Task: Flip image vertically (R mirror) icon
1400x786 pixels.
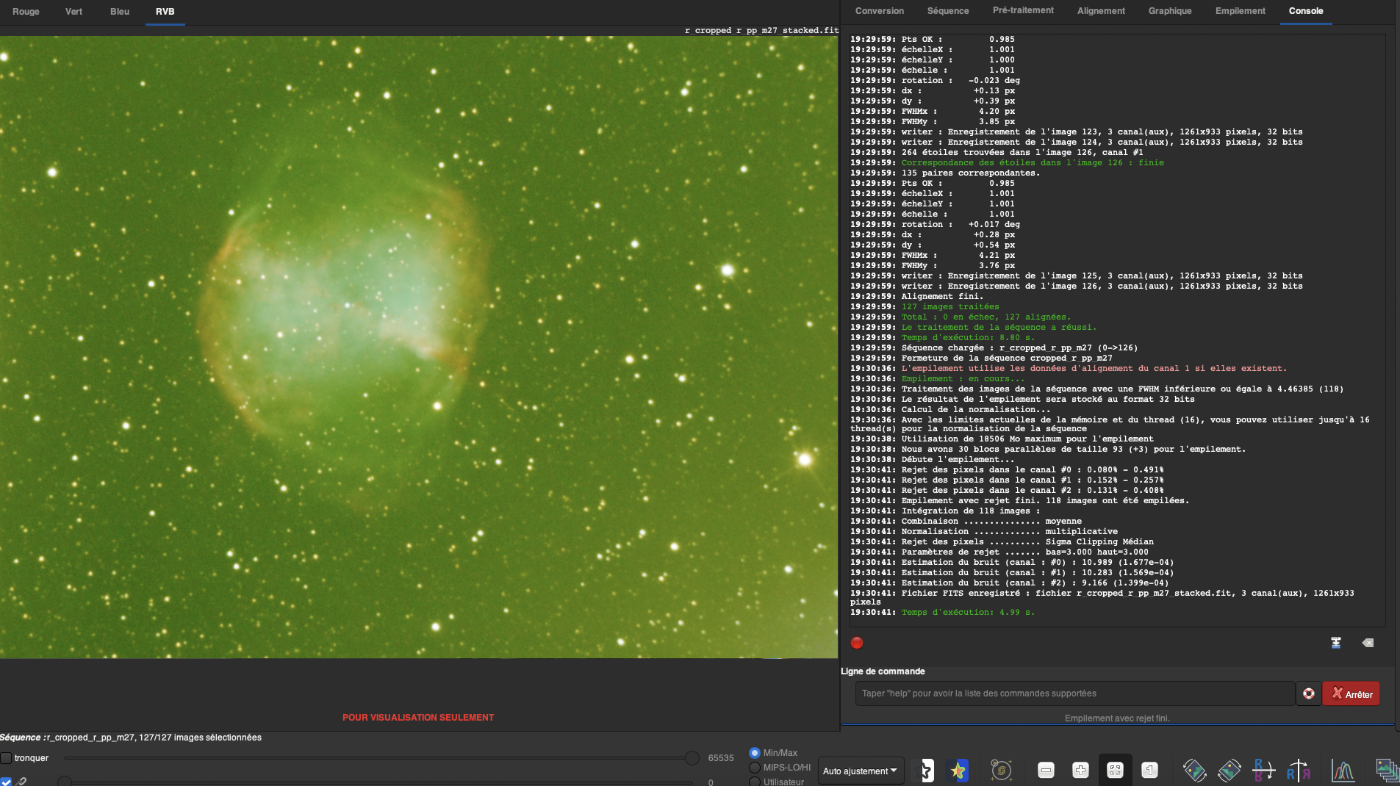Action: pyautogui.click(x=1264, y=770)
